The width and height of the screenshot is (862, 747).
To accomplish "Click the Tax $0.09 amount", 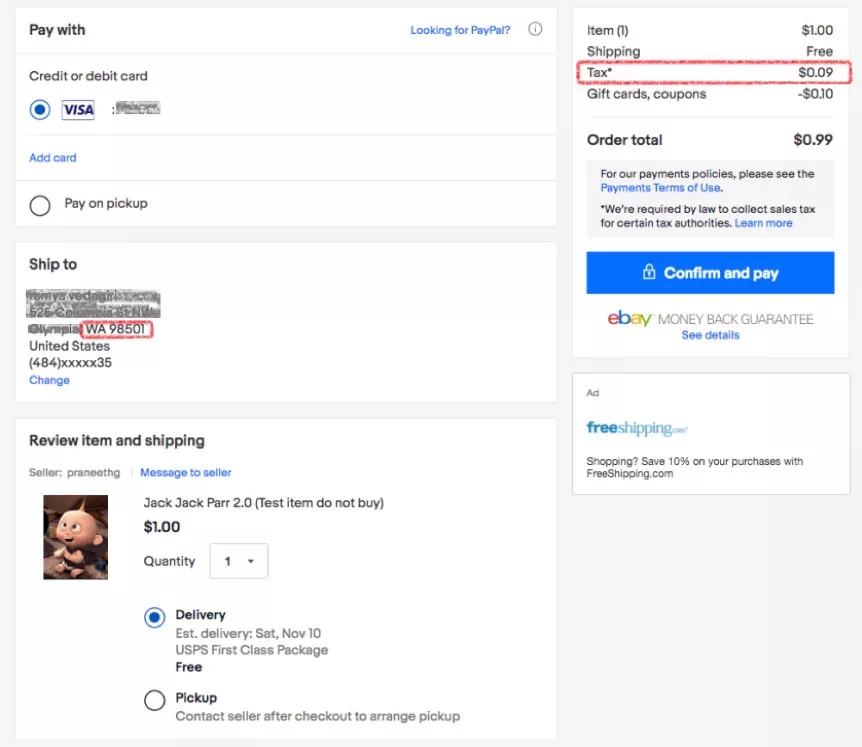I will [x=815, y=73].
